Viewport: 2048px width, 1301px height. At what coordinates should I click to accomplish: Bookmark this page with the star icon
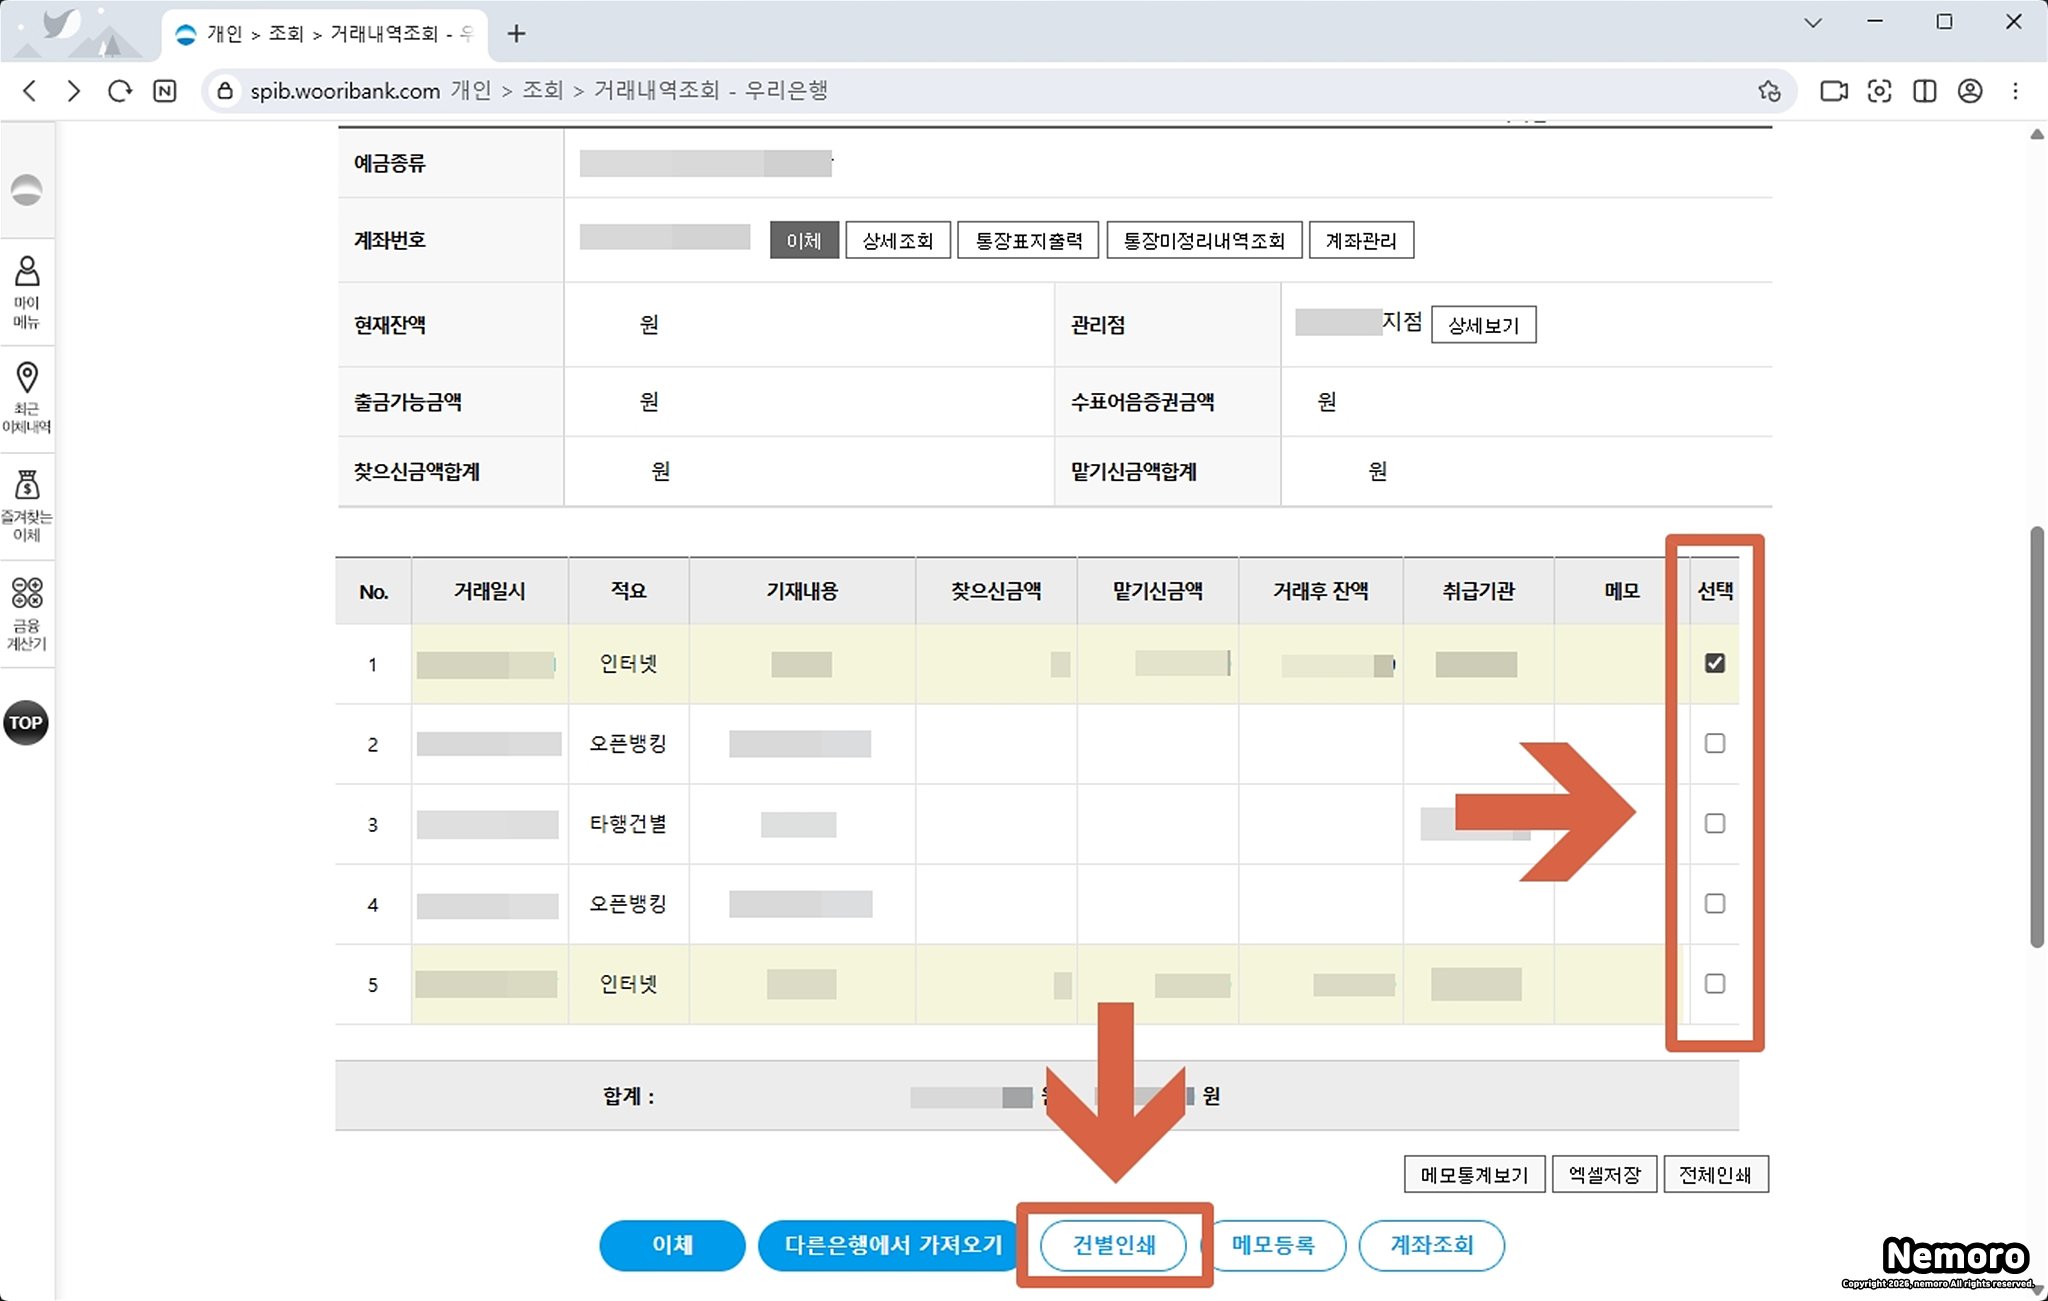tap(1768, 91)
